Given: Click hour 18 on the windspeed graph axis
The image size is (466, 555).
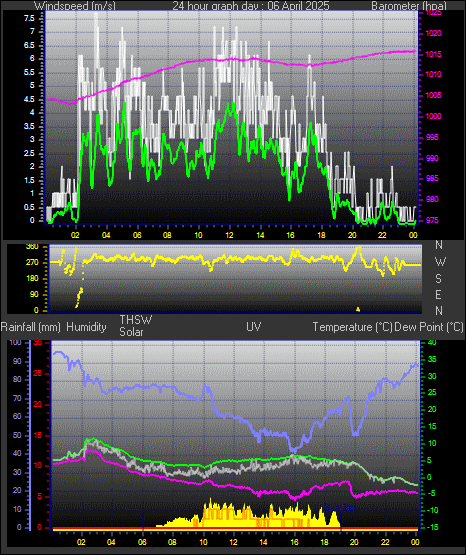Looking at the screenshot, I should coord(322,235).
